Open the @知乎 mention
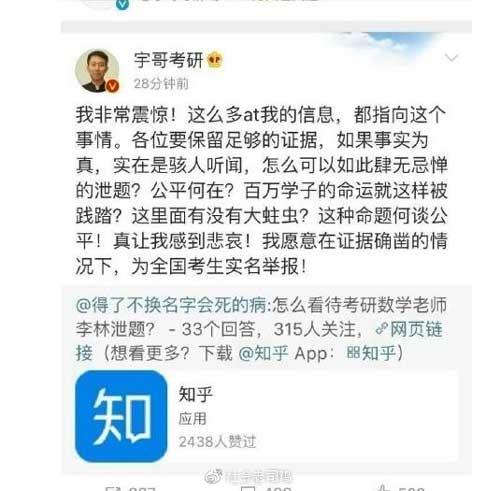Image resolution: width=500 pixels, height=491 pixels. coord(263,353)
